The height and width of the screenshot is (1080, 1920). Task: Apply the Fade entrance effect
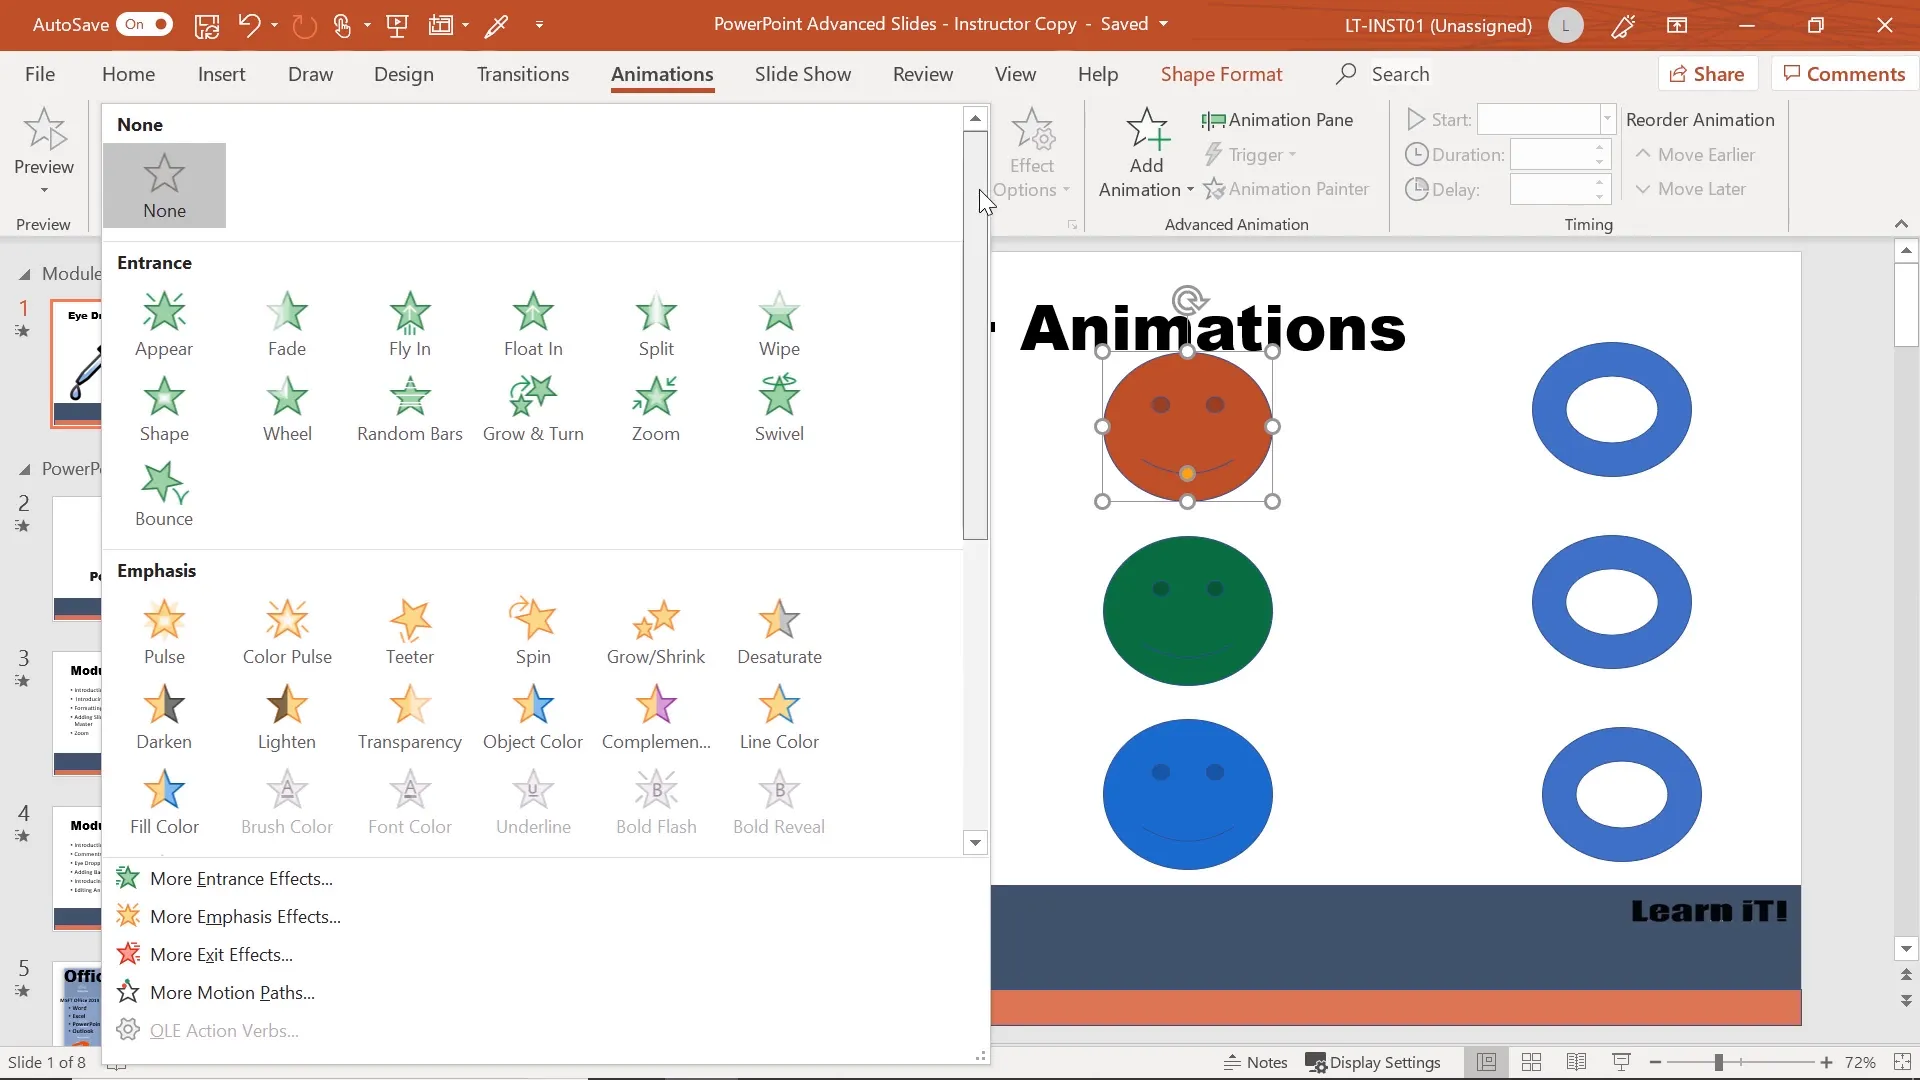[287, 325]
